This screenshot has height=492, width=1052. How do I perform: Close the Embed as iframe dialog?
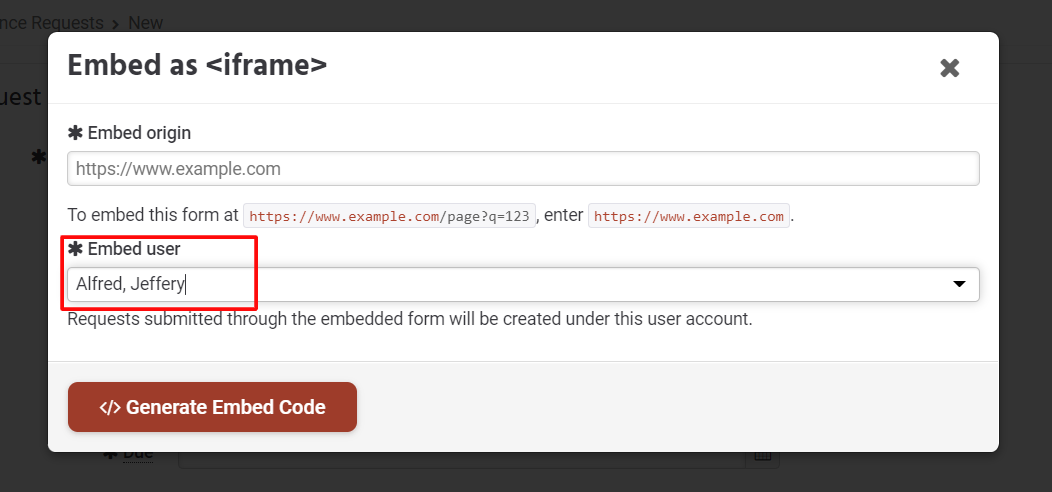949,68
